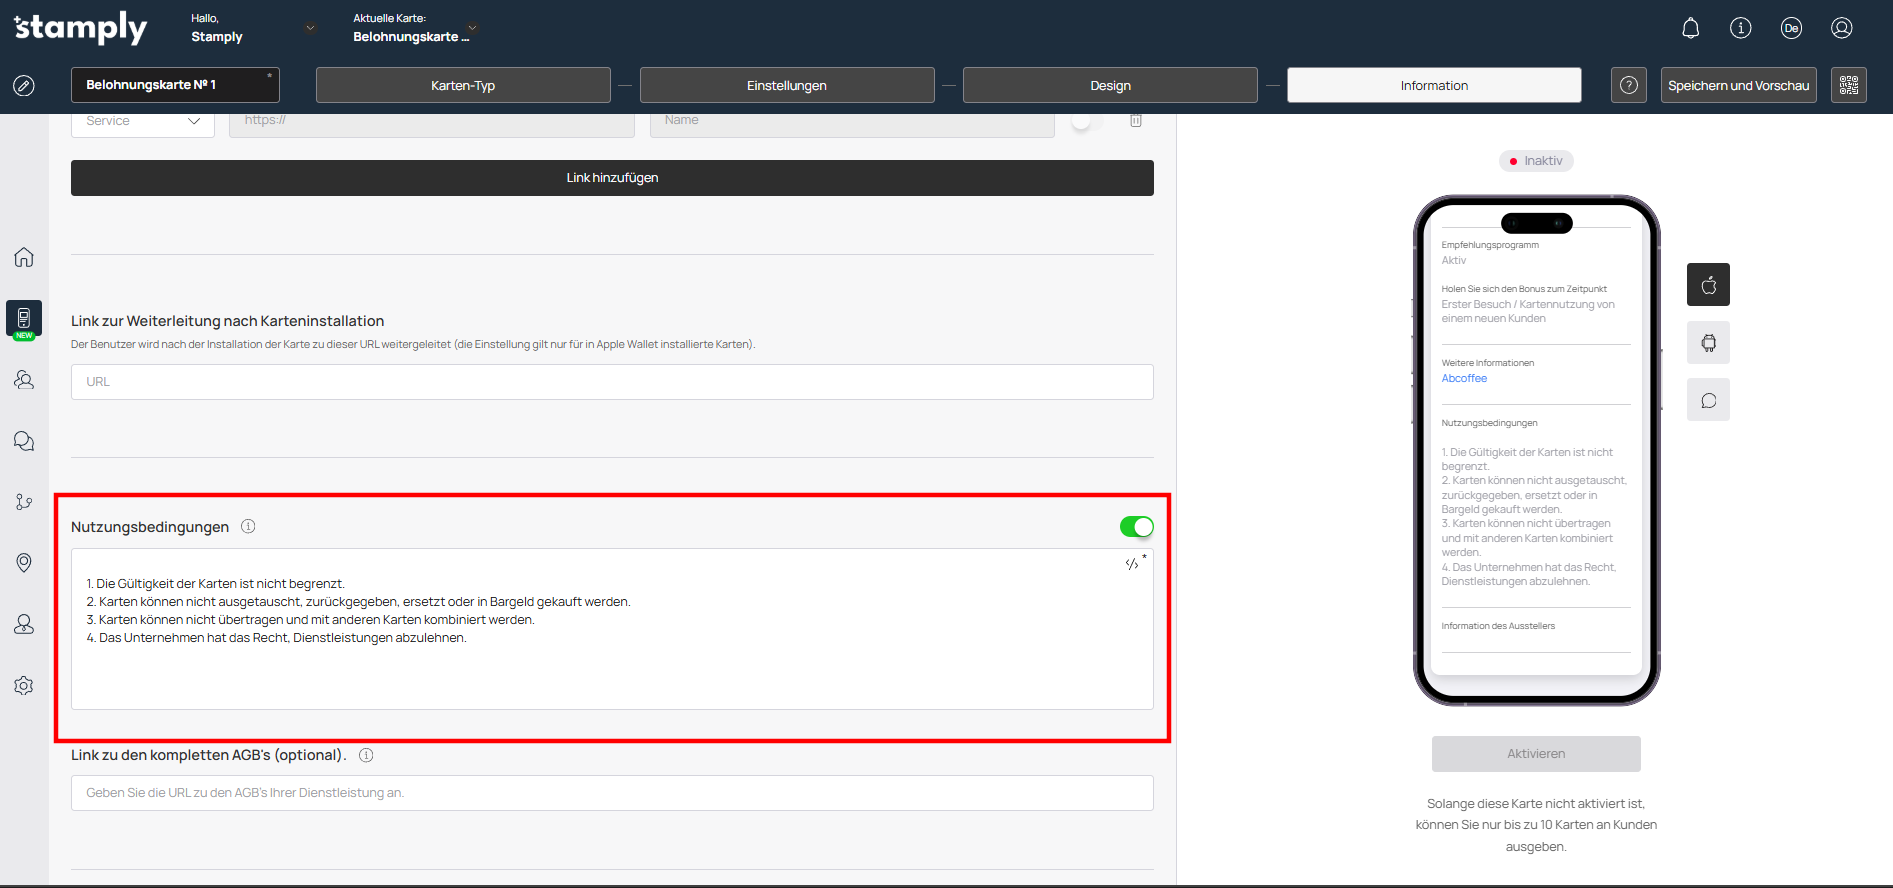This screenshot has width=1893, height=888.
Task: Open the notifications bell icon
Action: pos(1690,28)
